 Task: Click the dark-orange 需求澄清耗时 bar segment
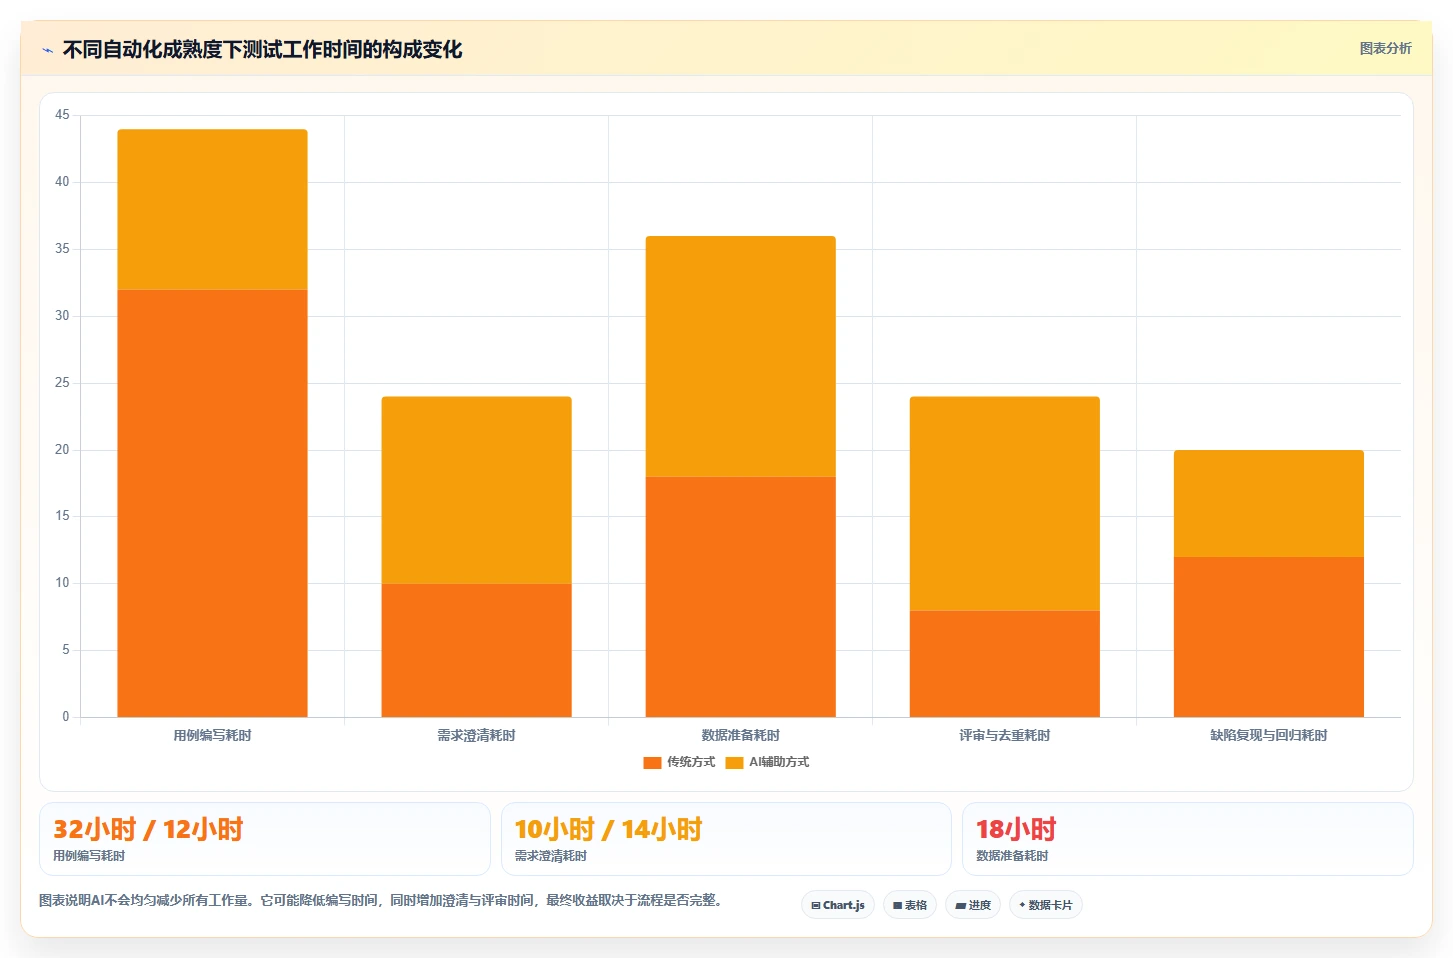pyautogui.click(x=476, y=650)
